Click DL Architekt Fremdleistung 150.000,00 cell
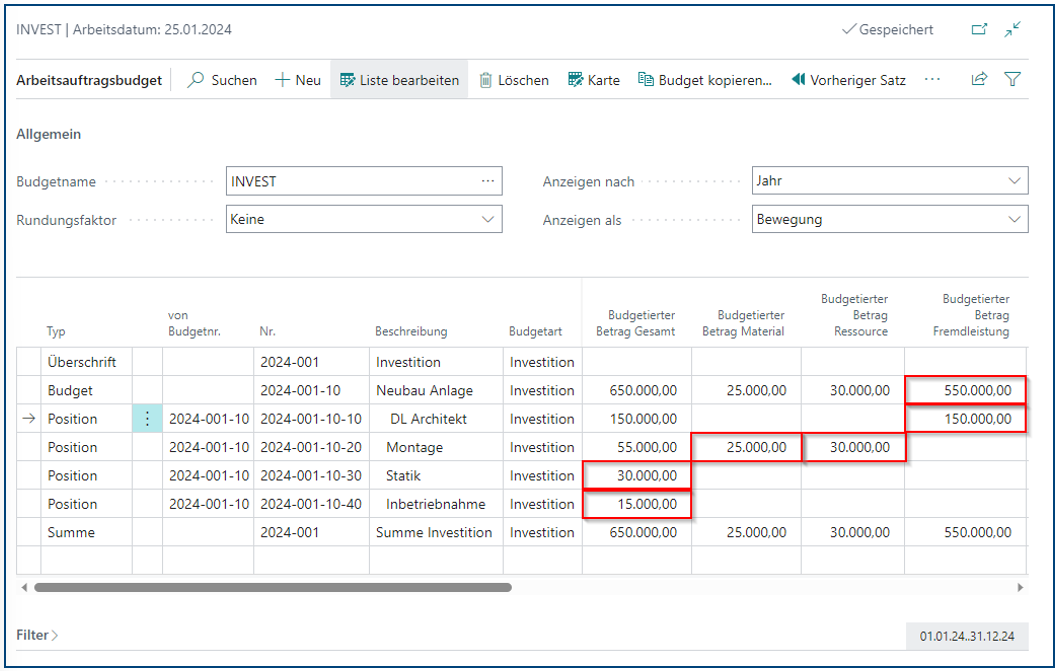1060x671 pixels. coord(965,419)
